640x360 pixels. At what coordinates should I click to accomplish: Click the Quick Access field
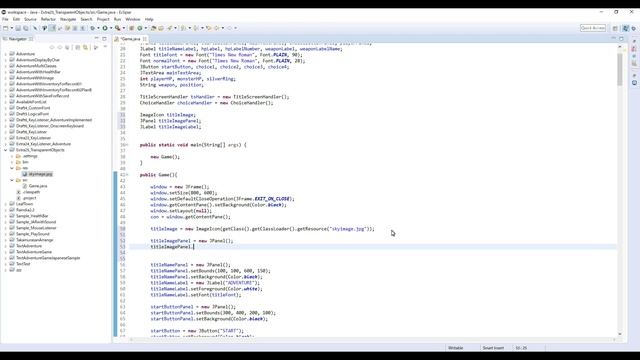[593, 28]
